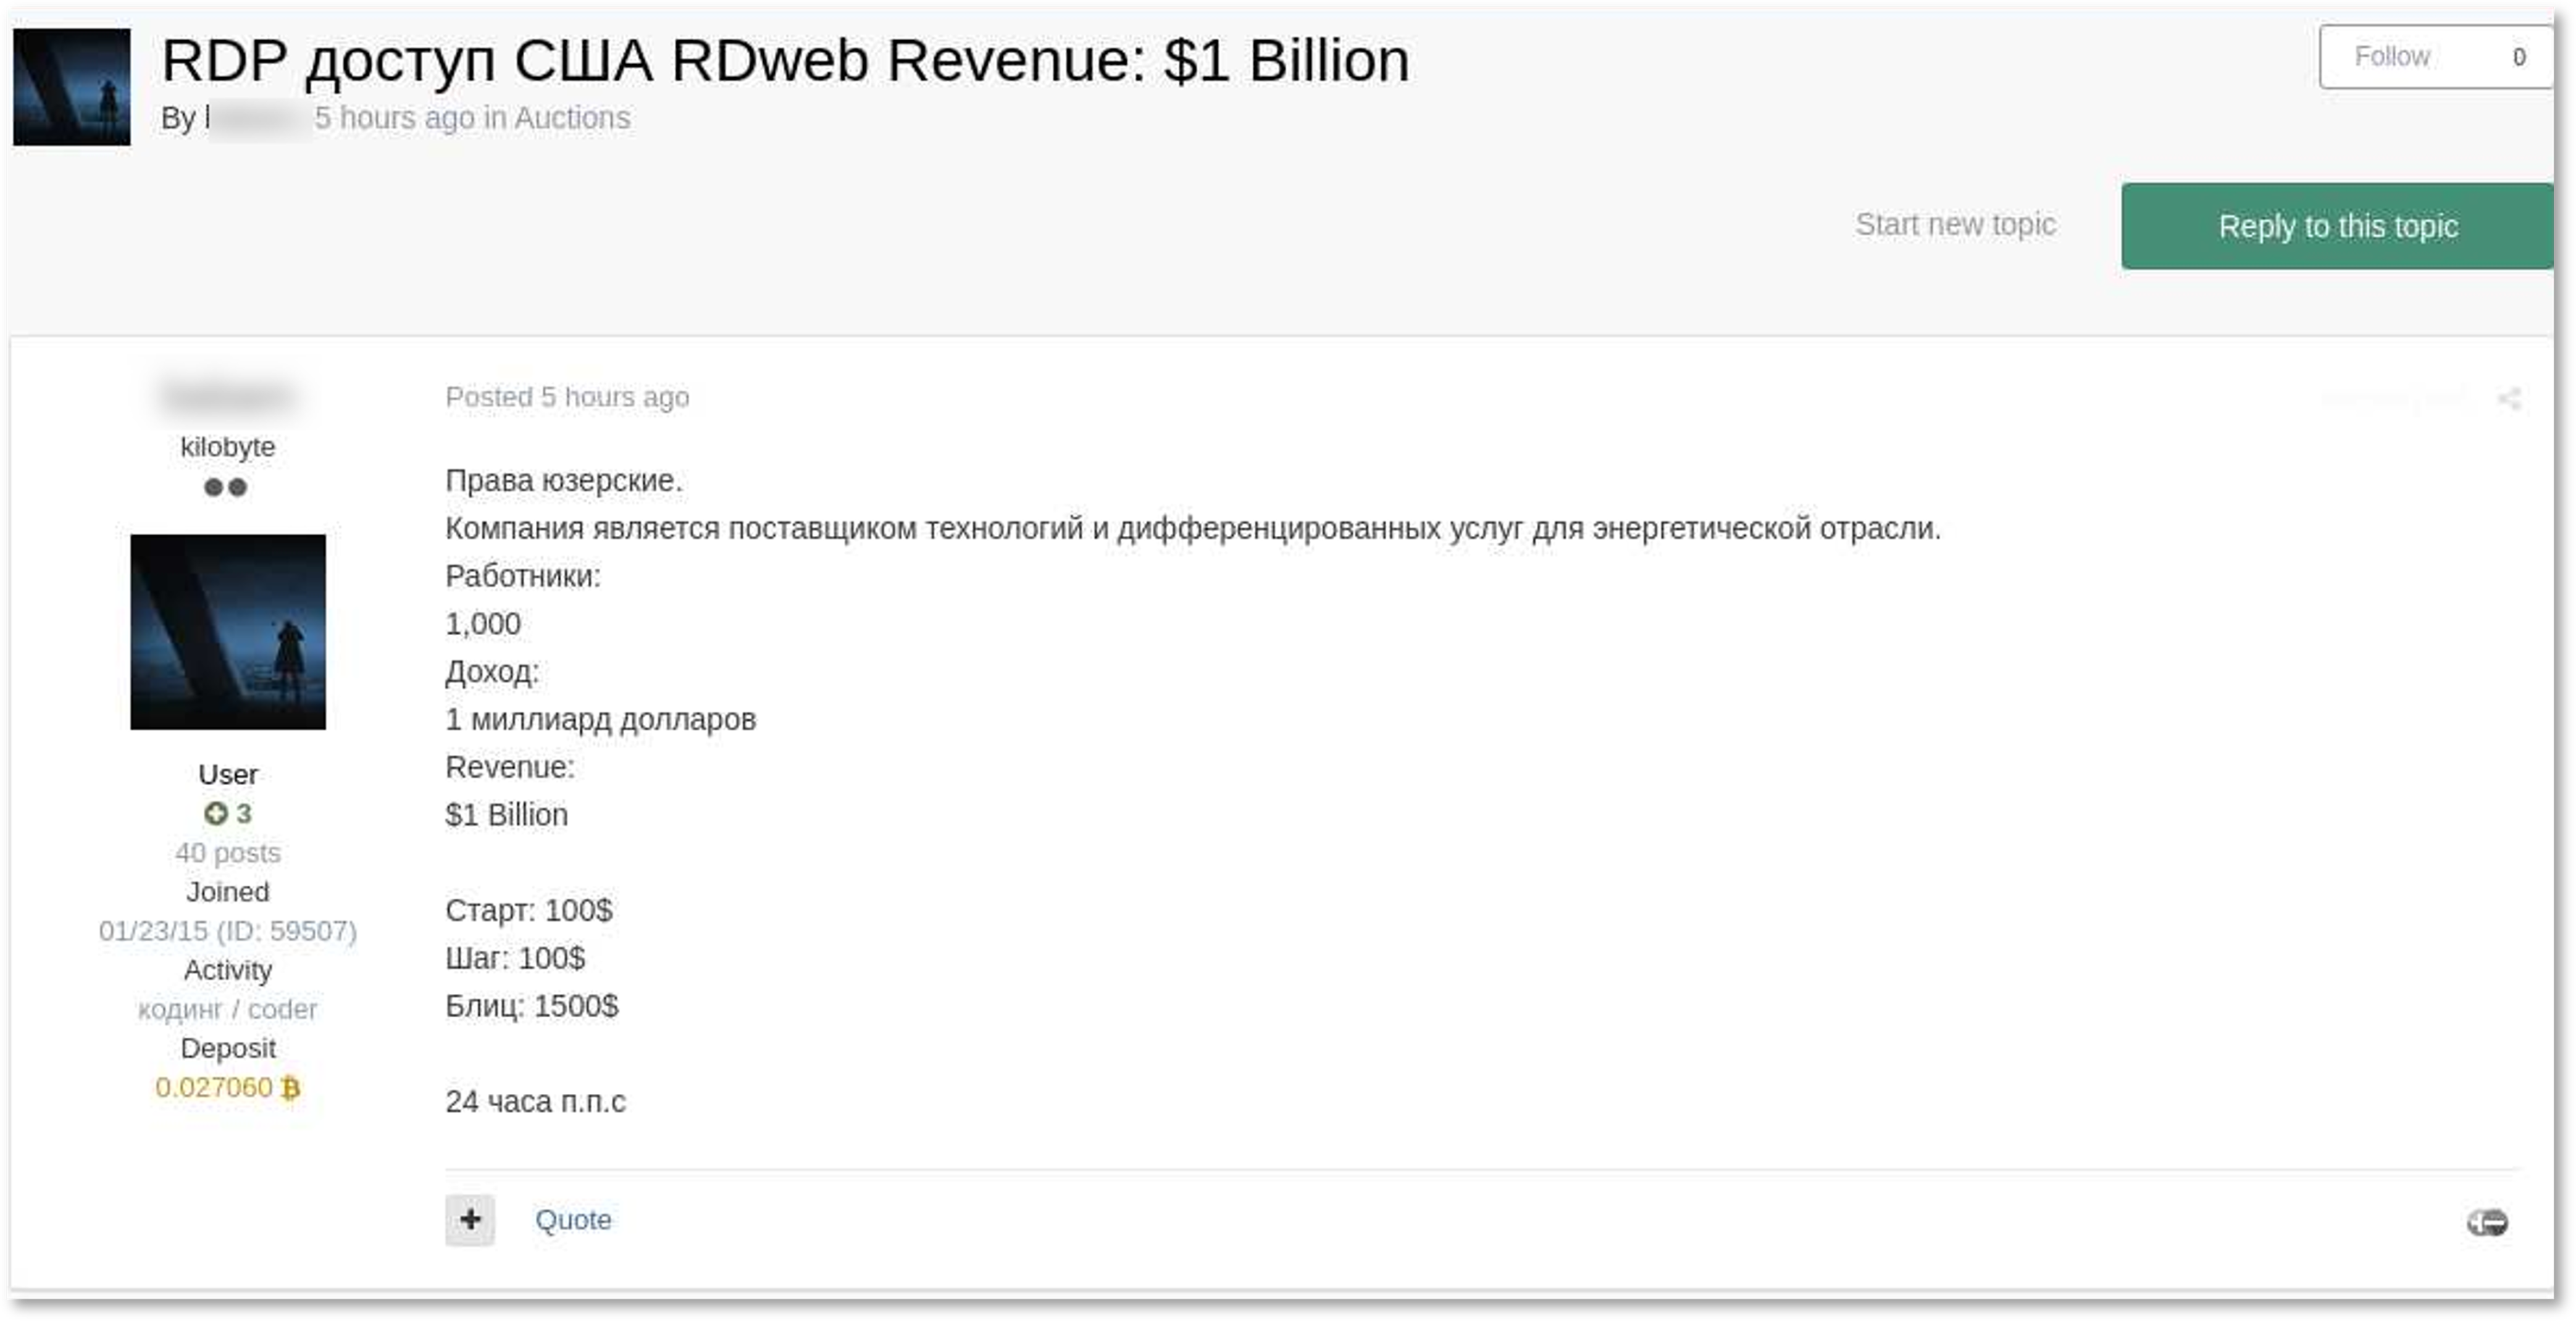Click the share icon on the post
2576x1321 pixels.
[2509, 398]
